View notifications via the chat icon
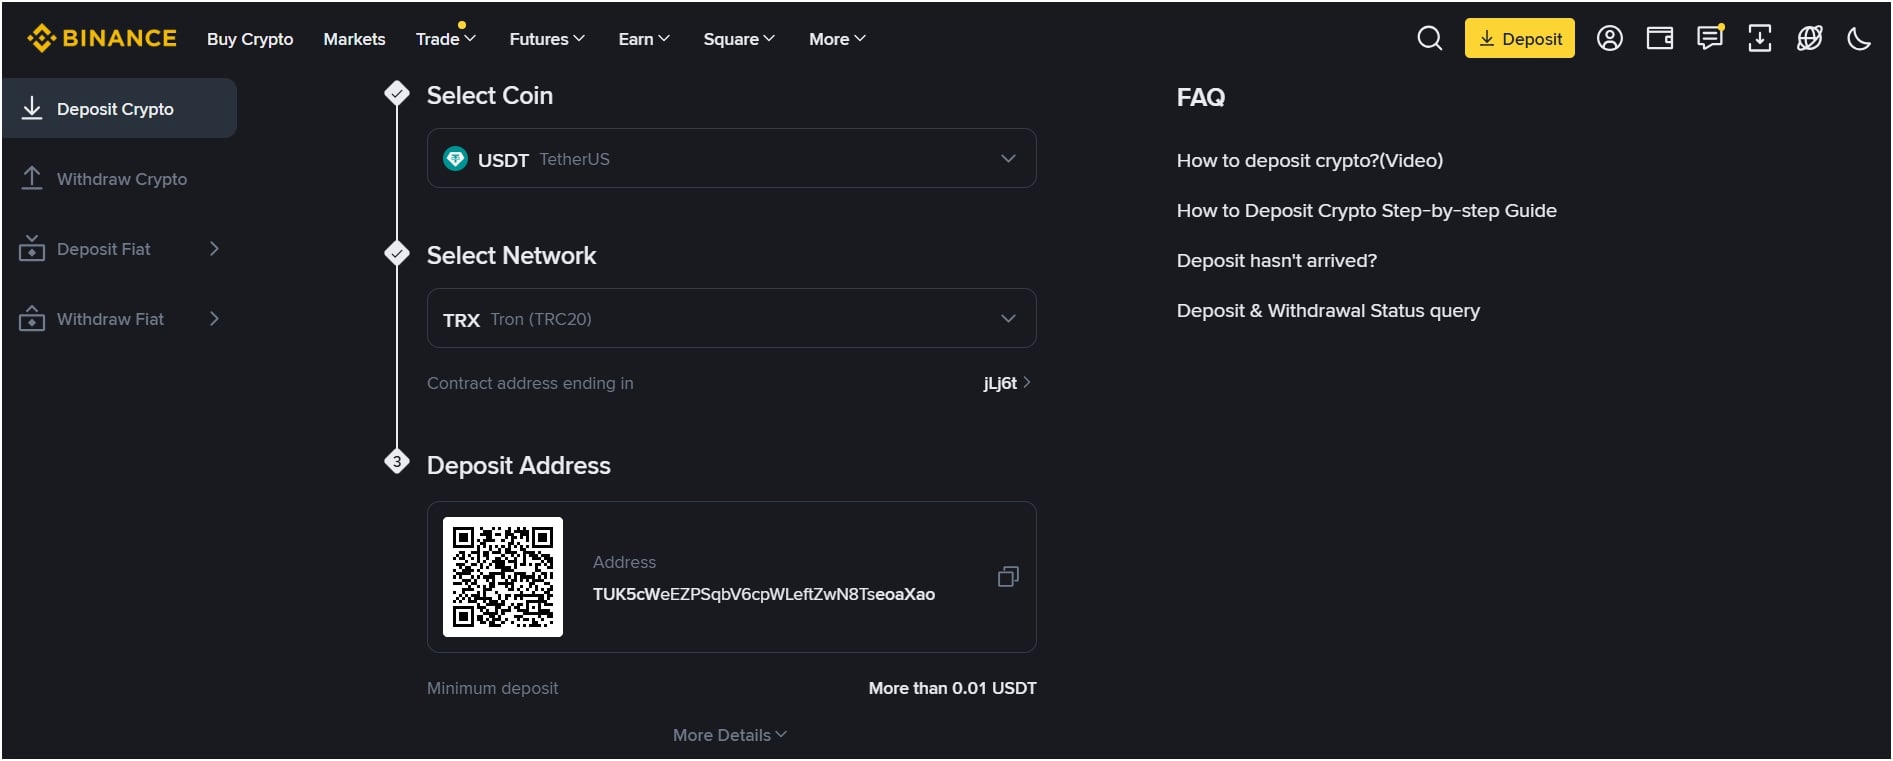This screenshot has height=761, width=1893. tap(1710, 38)
